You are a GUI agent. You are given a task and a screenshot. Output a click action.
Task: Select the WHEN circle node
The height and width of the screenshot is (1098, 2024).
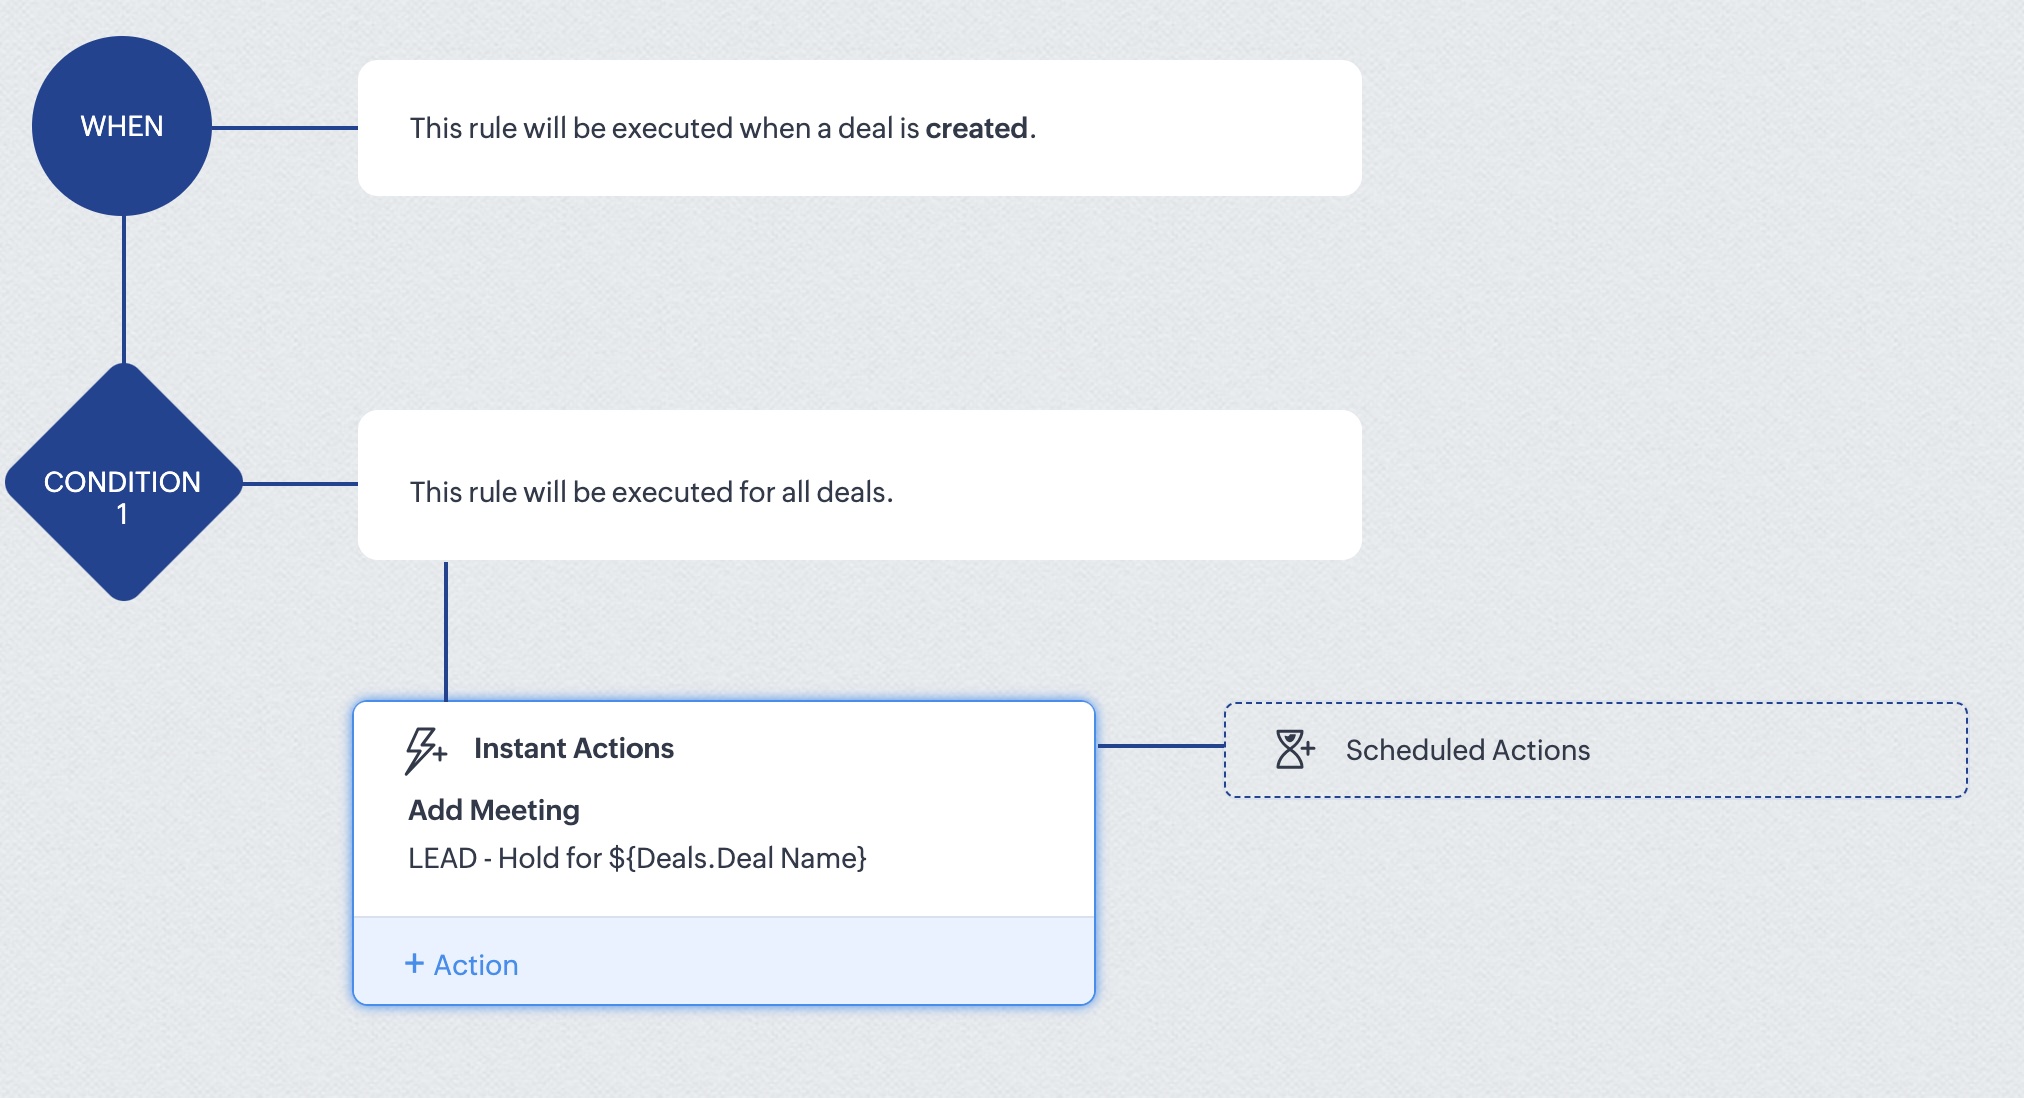pyautogui.click(x=122, y=126)
